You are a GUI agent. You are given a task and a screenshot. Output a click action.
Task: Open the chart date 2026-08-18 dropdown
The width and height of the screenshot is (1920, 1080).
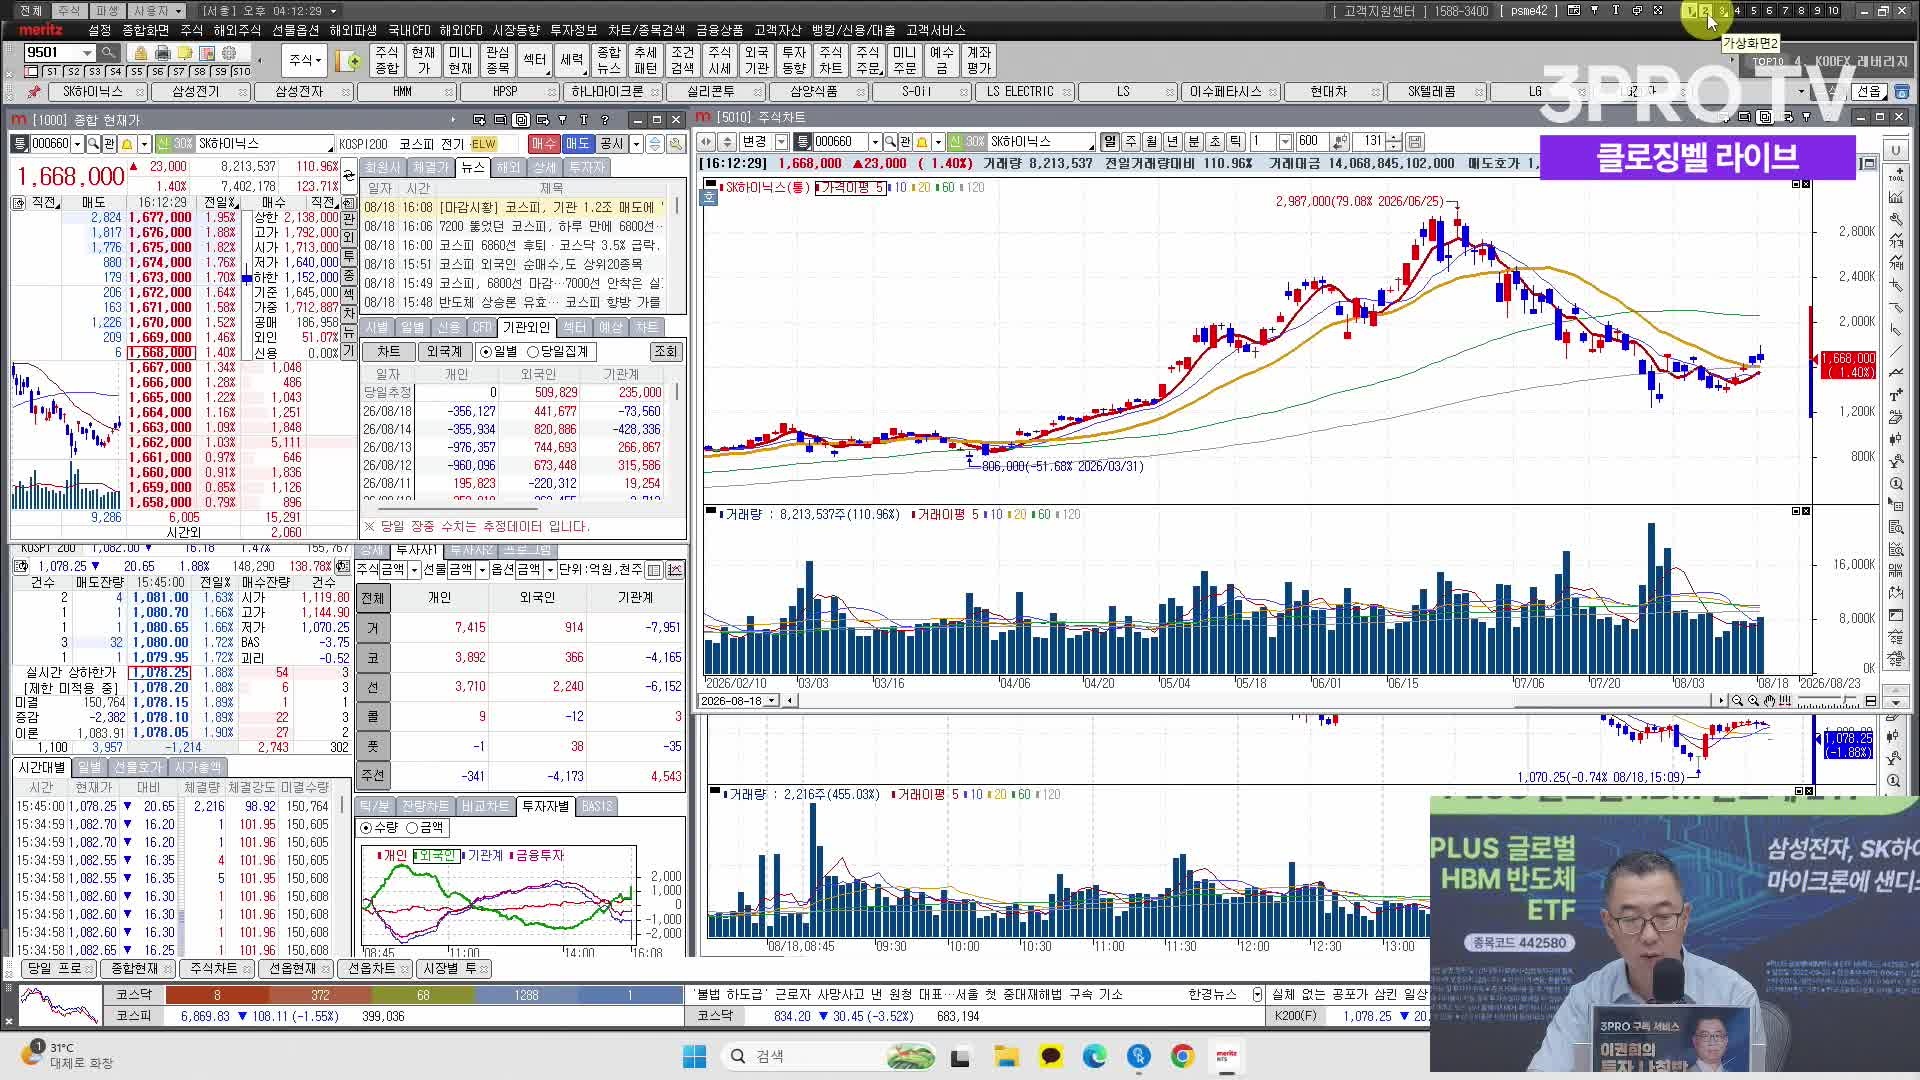coord(771,701)
